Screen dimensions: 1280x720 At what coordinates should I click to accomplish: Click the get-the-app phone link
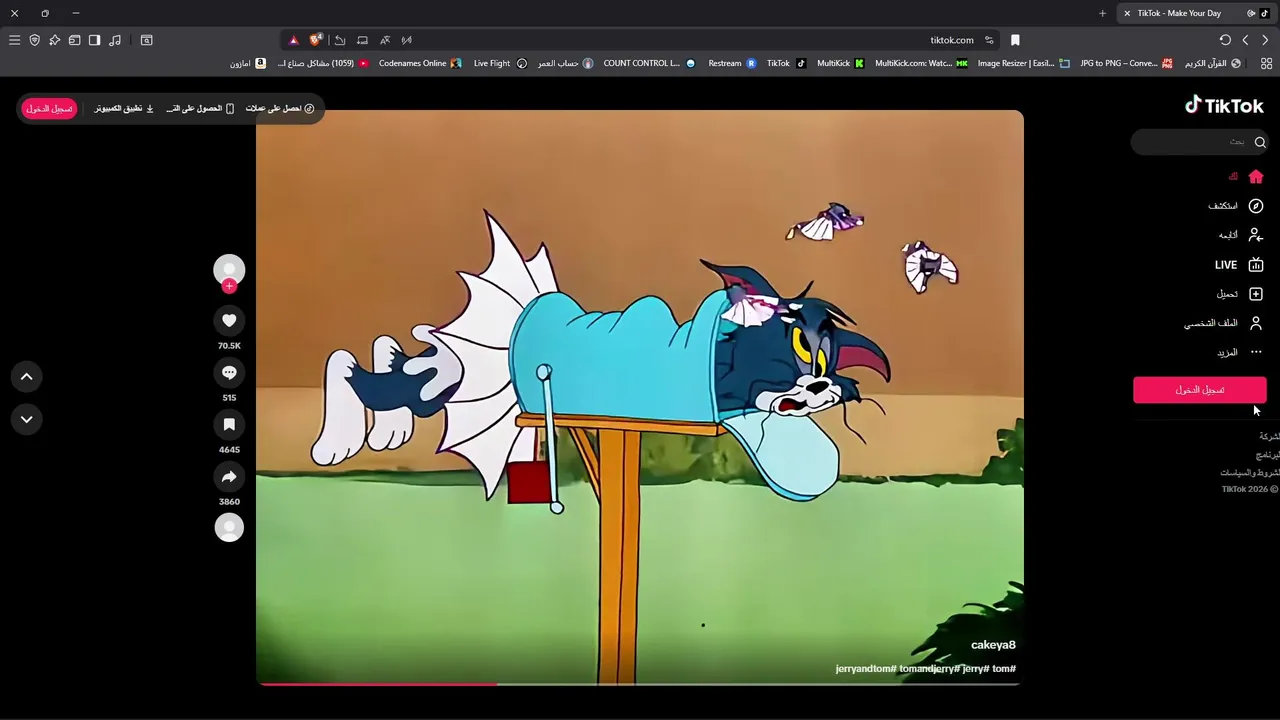[x=201, y=108]
